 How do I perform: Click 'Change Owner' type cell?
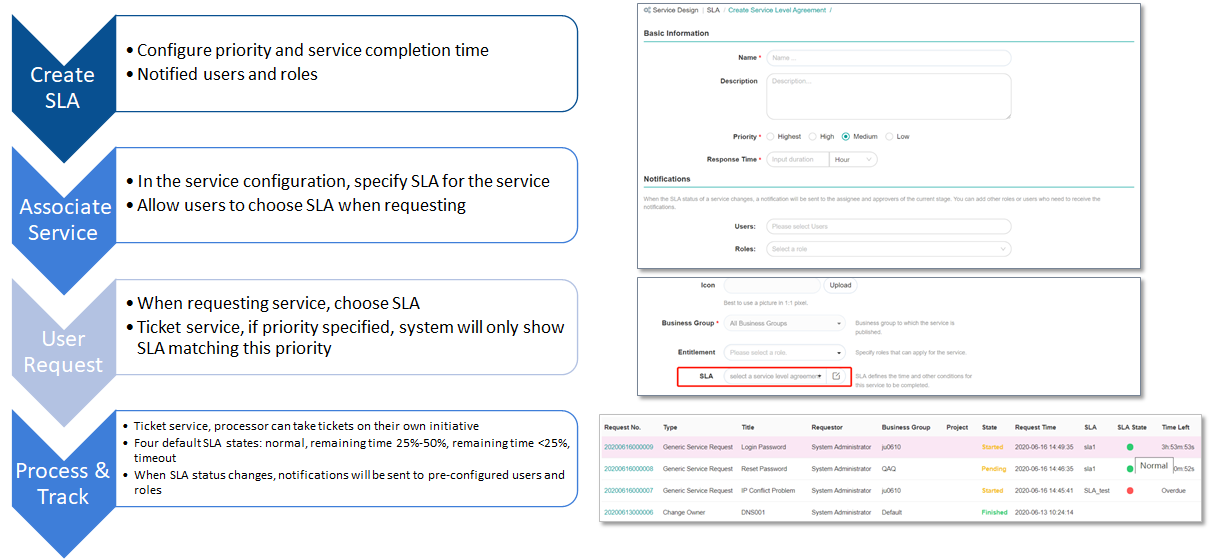(684, 512)
